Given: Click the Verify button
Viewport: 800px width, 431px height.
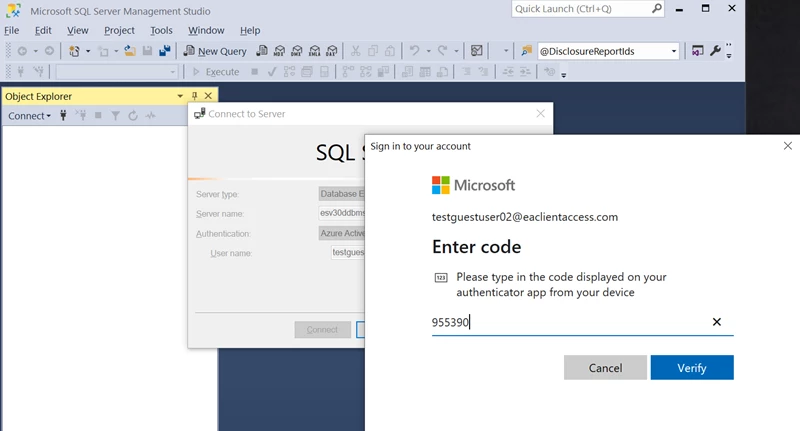Looking at the screenshot, I should point(692,368).
